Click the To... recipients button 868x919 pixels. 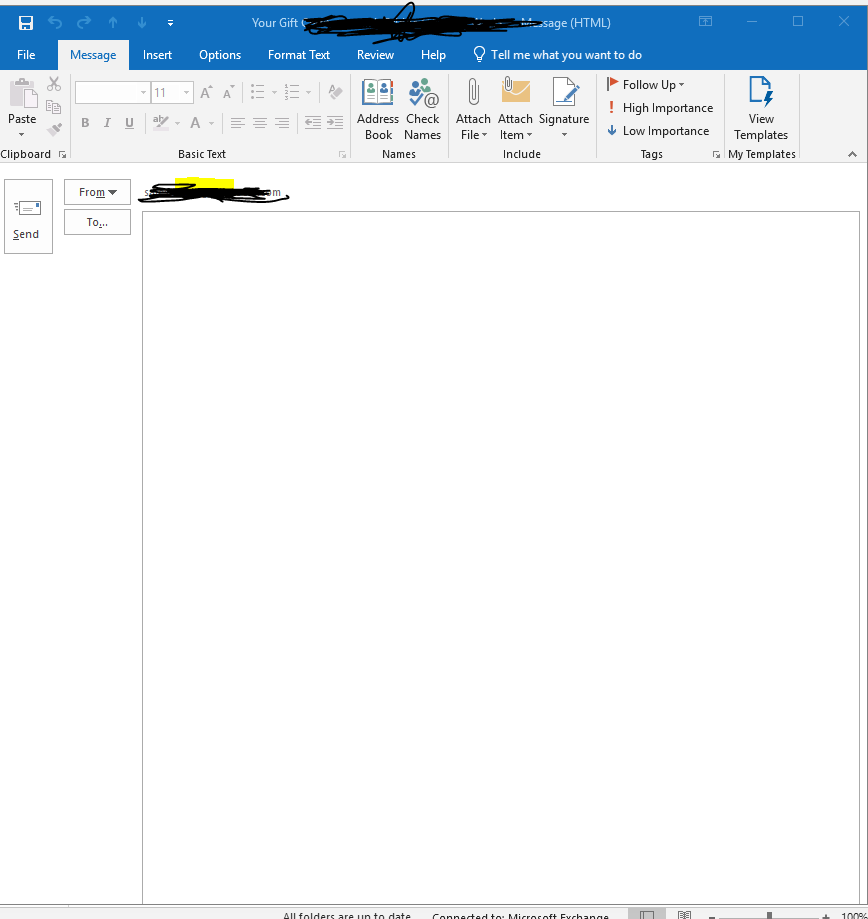(97, 222)
